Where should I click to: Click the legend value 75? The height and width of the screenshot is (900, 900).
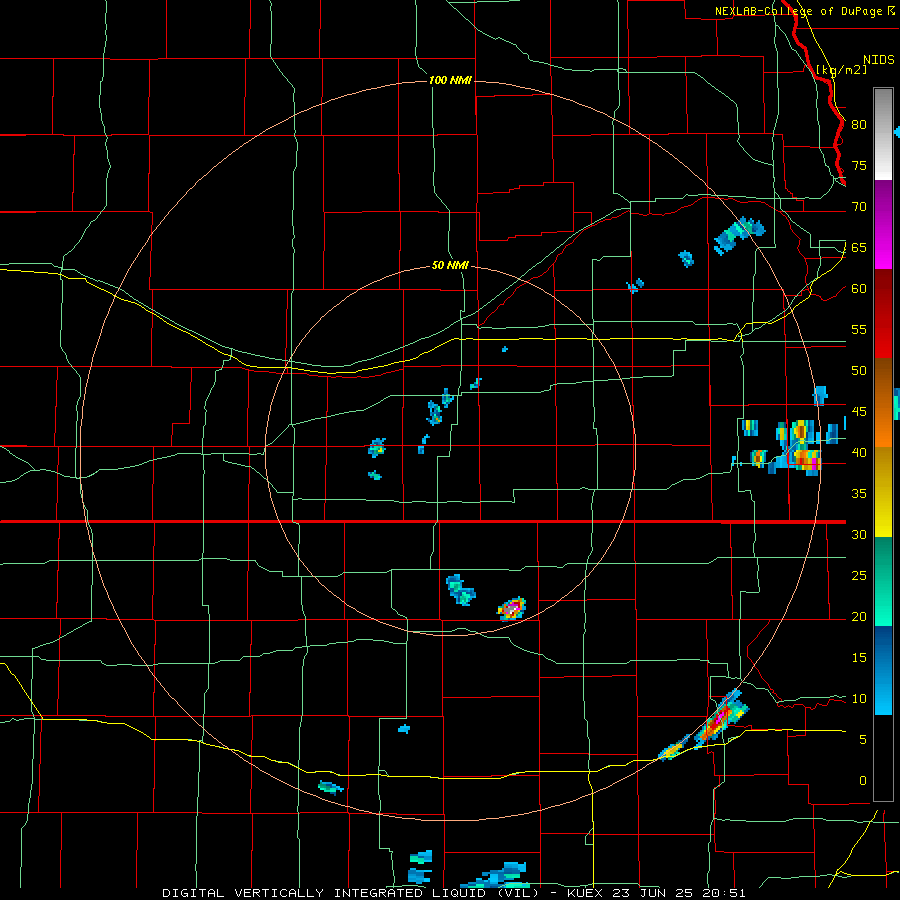point(859,165)
